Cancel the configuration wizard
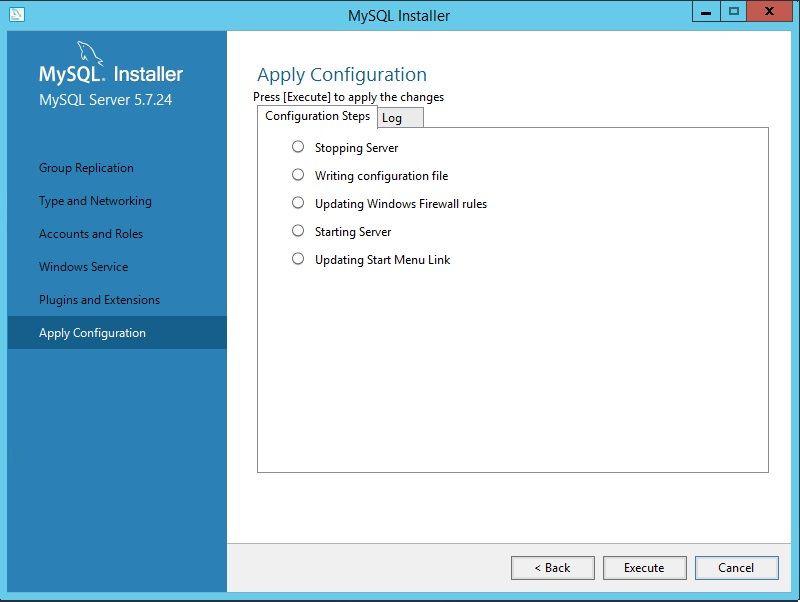Image resolution: width=800 pixels, height=602 pixels. [x=736, y=568]
